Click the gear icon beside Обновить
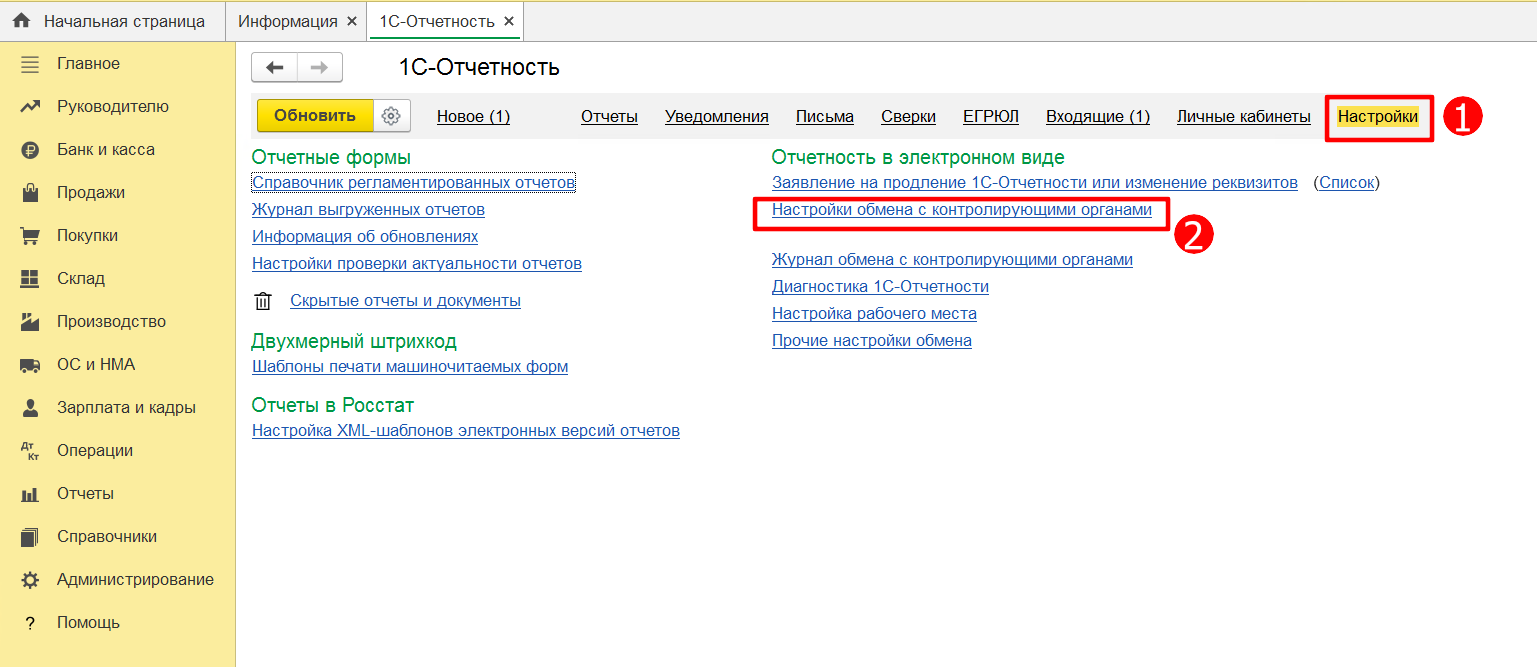1537x667 pixels. coord(392,116)
